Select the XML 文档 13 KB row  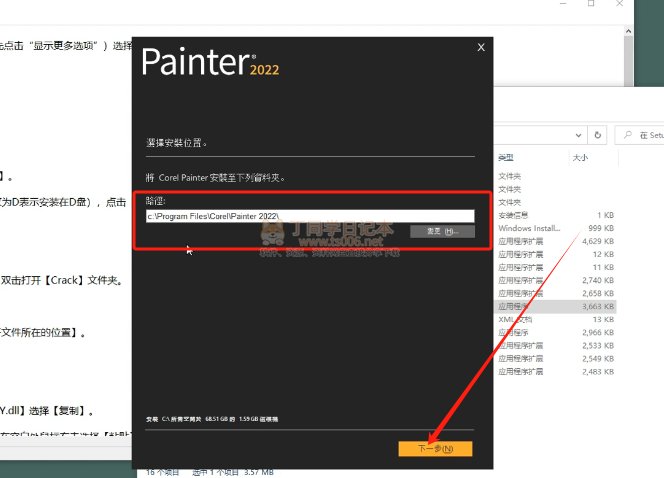point(556,319)
